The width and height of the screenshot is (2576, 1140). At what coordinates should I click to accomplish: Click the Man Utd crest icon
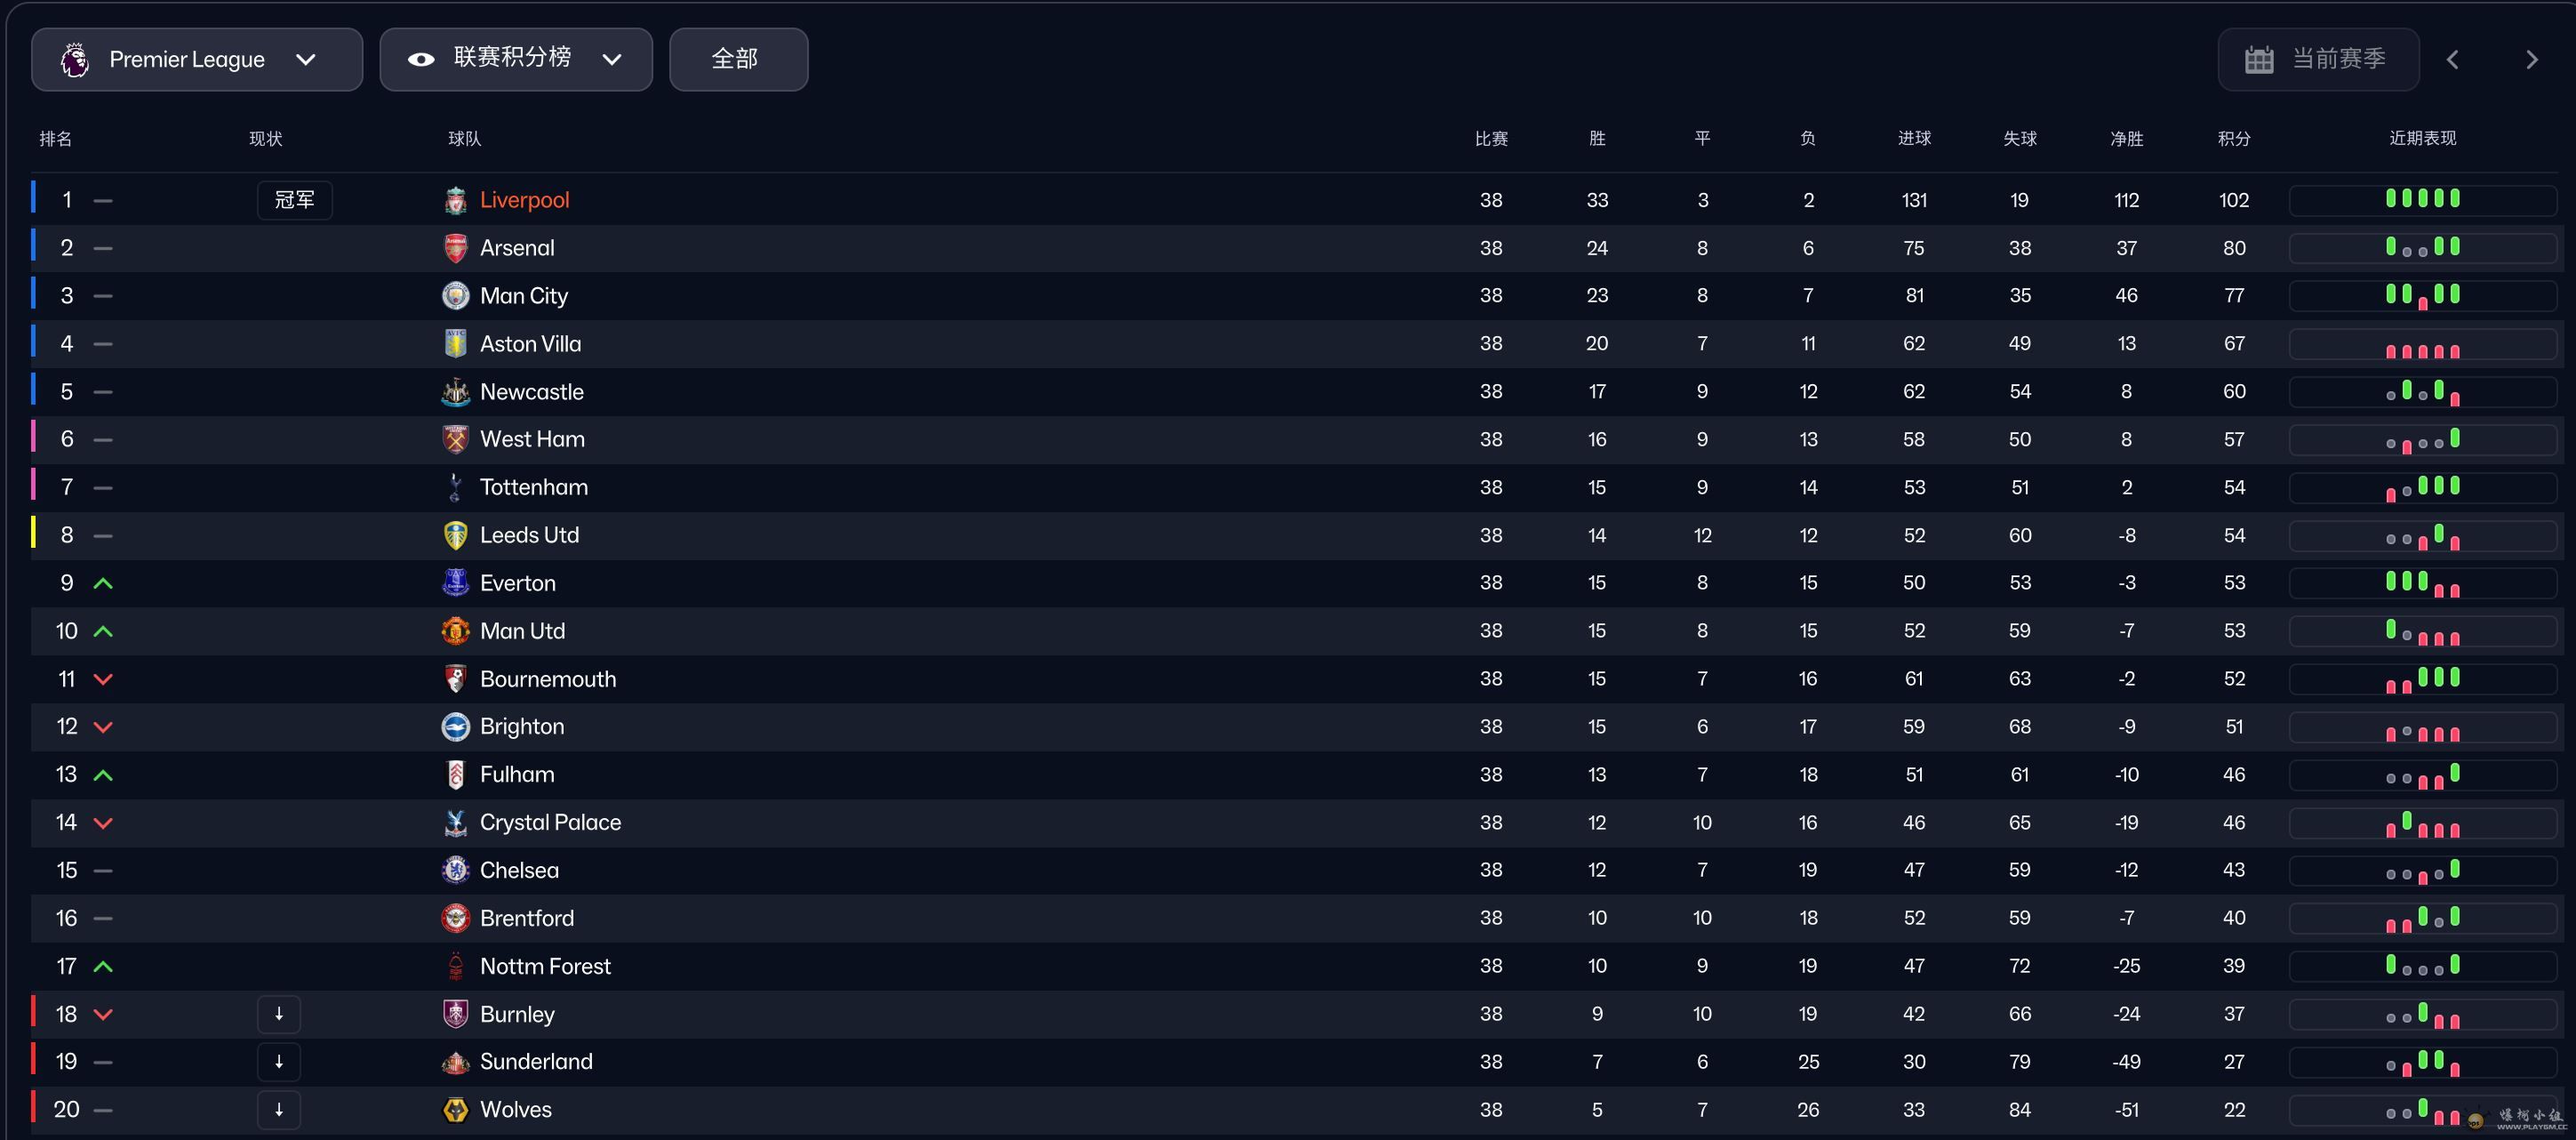coord(455,631)
